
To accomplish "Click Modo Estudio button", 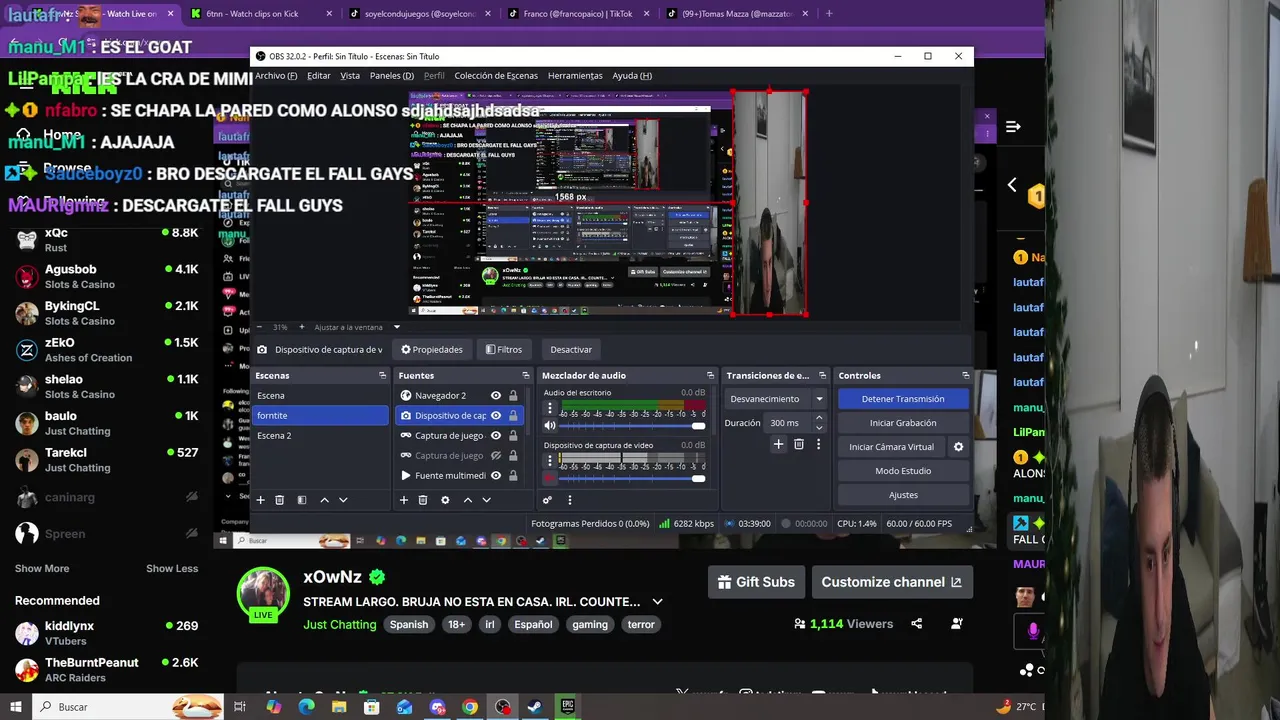I will pyautogui.click(x=903, y=471).
